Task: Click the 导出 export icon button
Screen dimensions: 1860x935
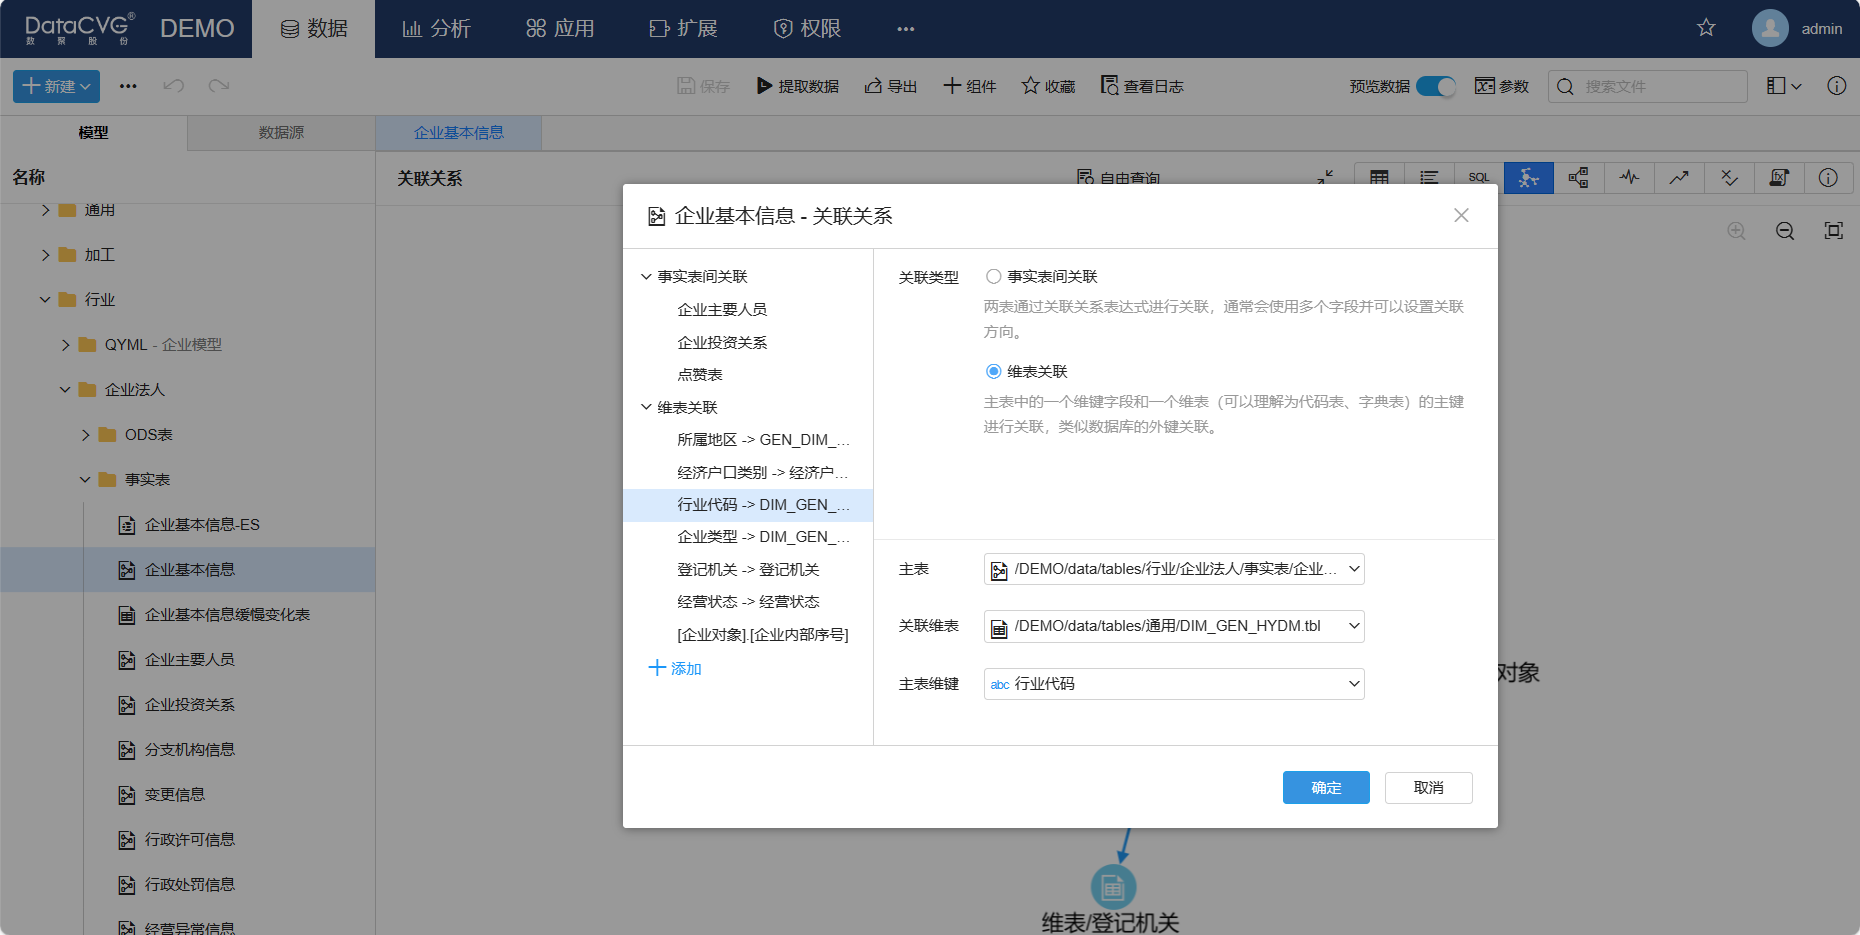Action: tap(891, 86)
